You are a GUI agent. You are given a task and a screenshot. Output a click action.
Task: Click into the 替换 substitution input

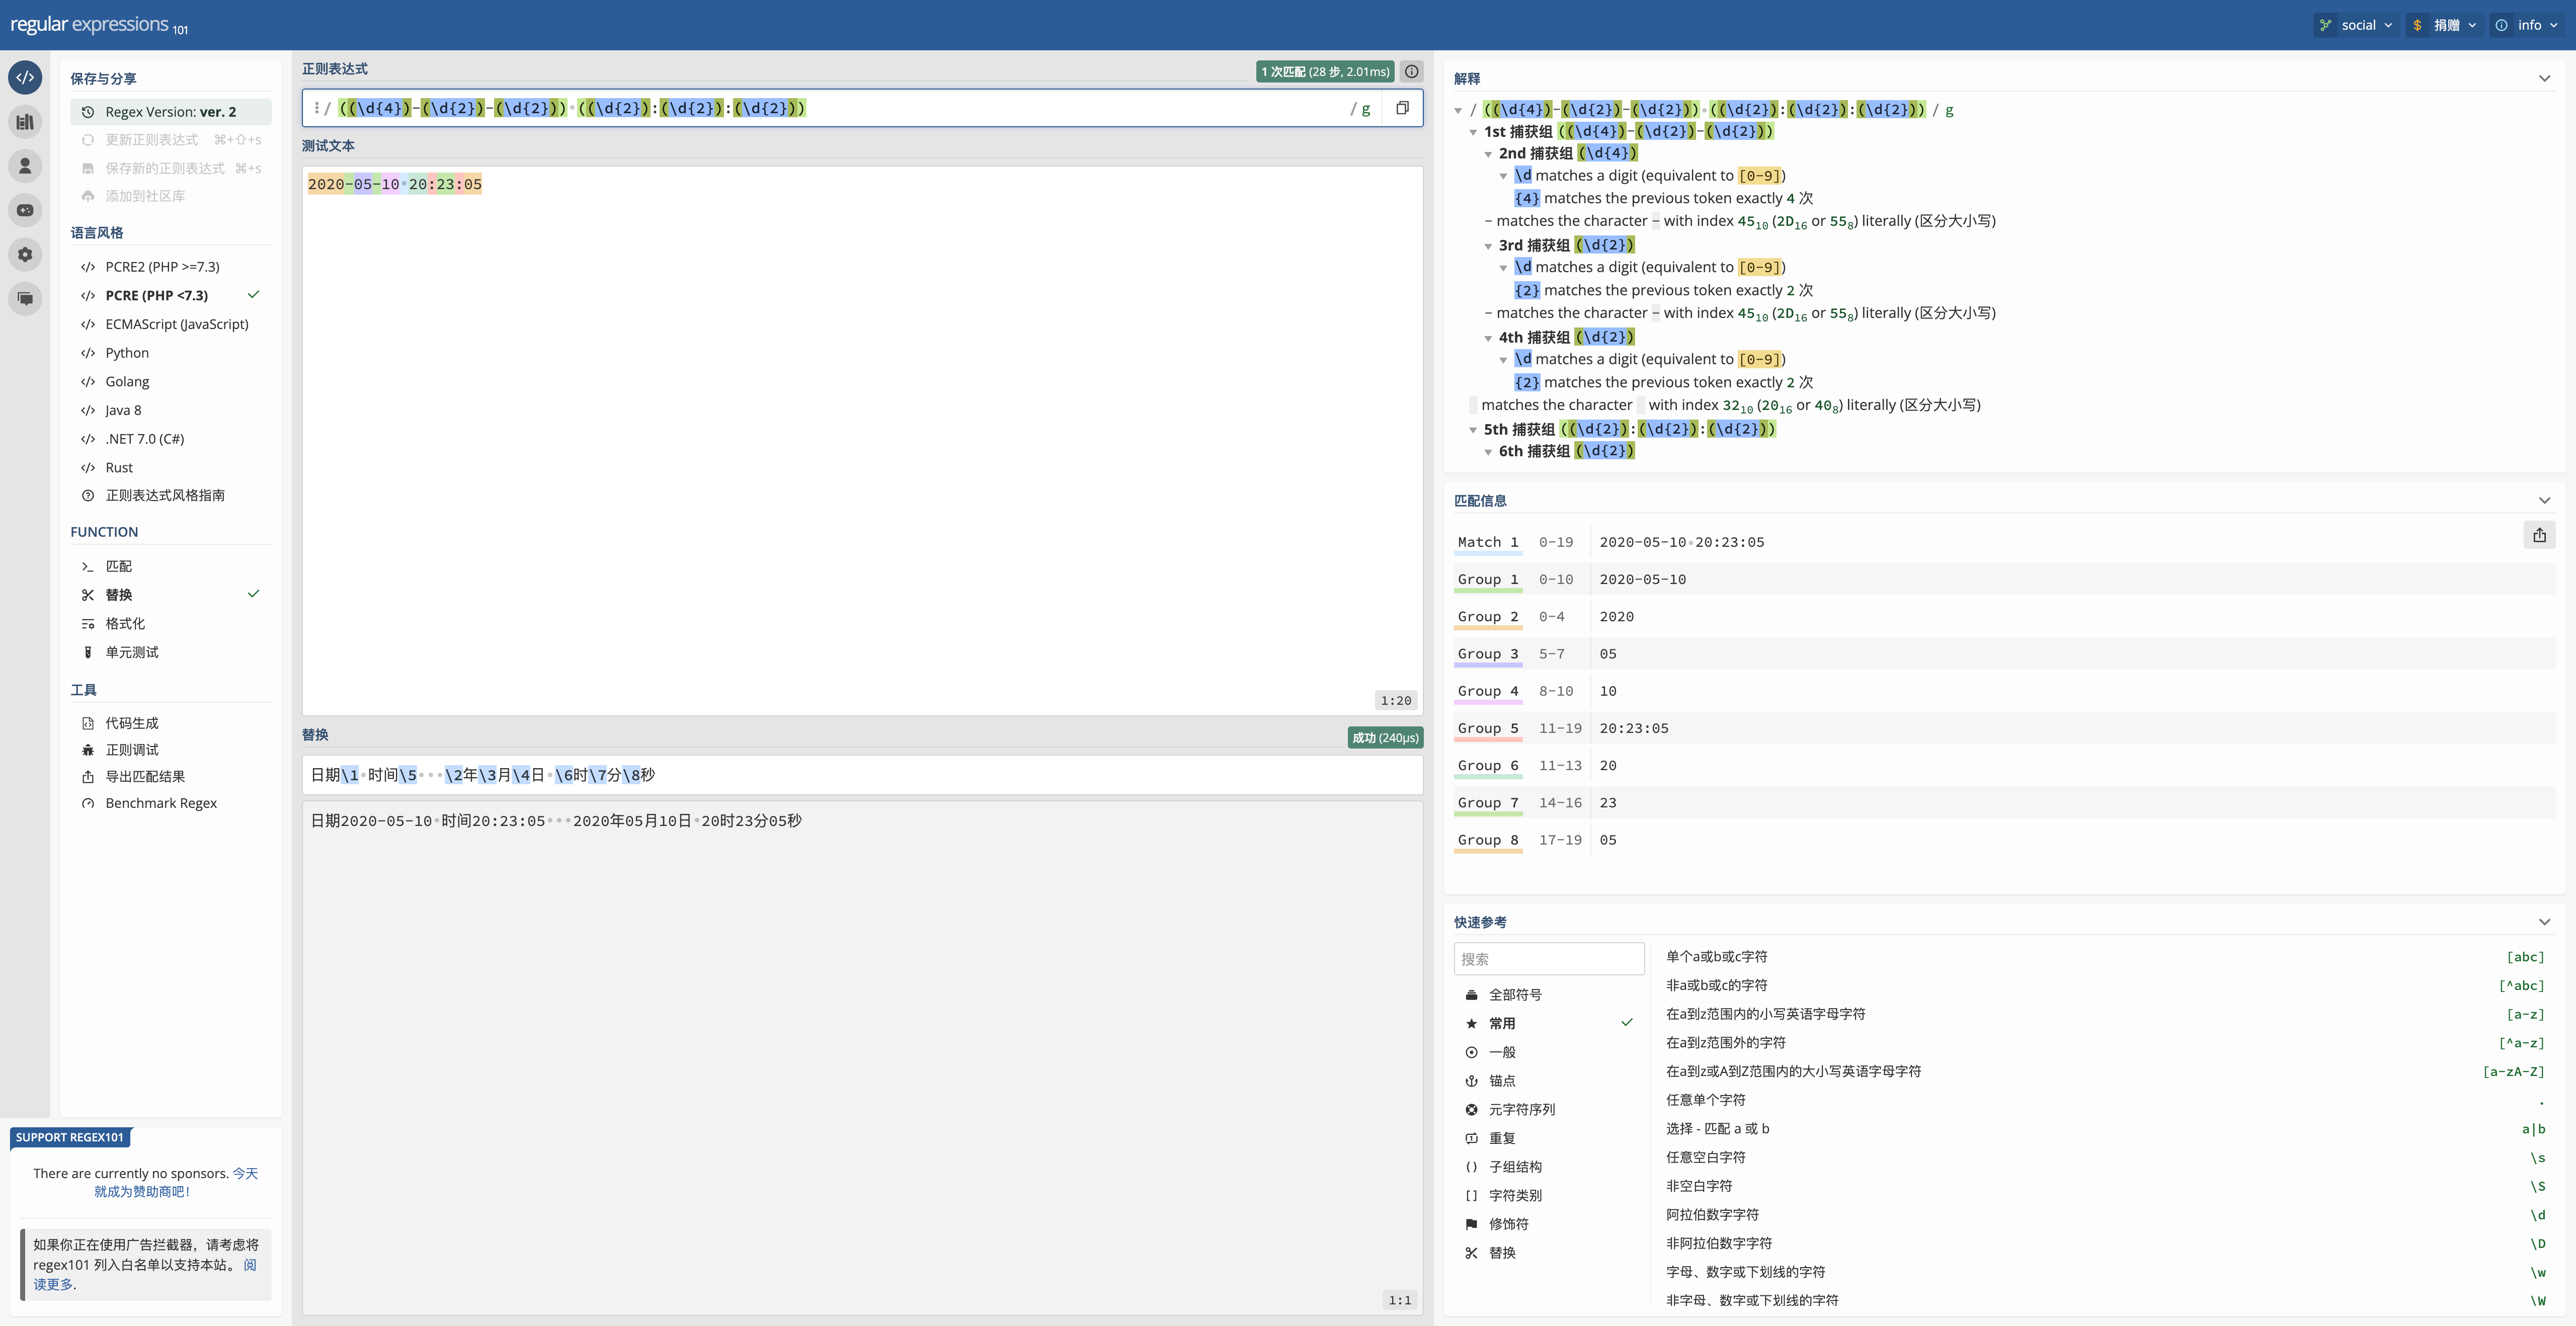click(x=862, y=775)
